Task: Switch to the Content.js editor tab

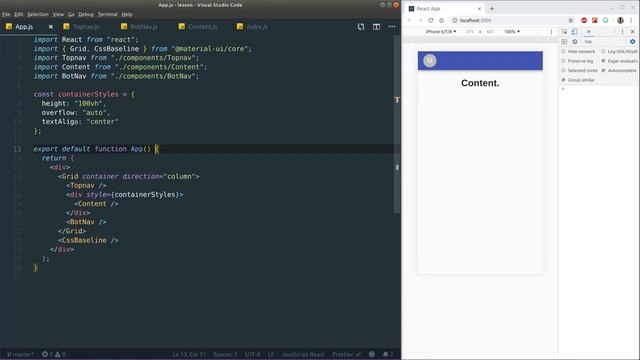Action: pos(202,27)
